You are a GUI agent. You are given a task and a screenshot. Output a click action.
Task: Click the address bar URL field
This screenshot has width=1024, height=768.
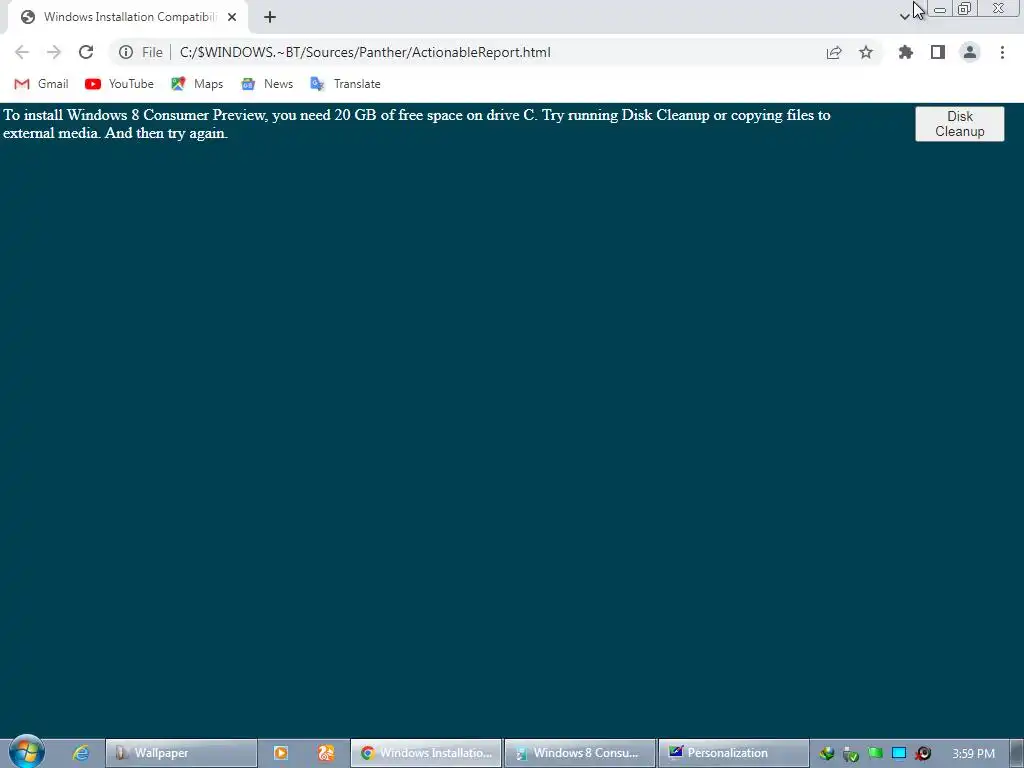tap(365, 52)
